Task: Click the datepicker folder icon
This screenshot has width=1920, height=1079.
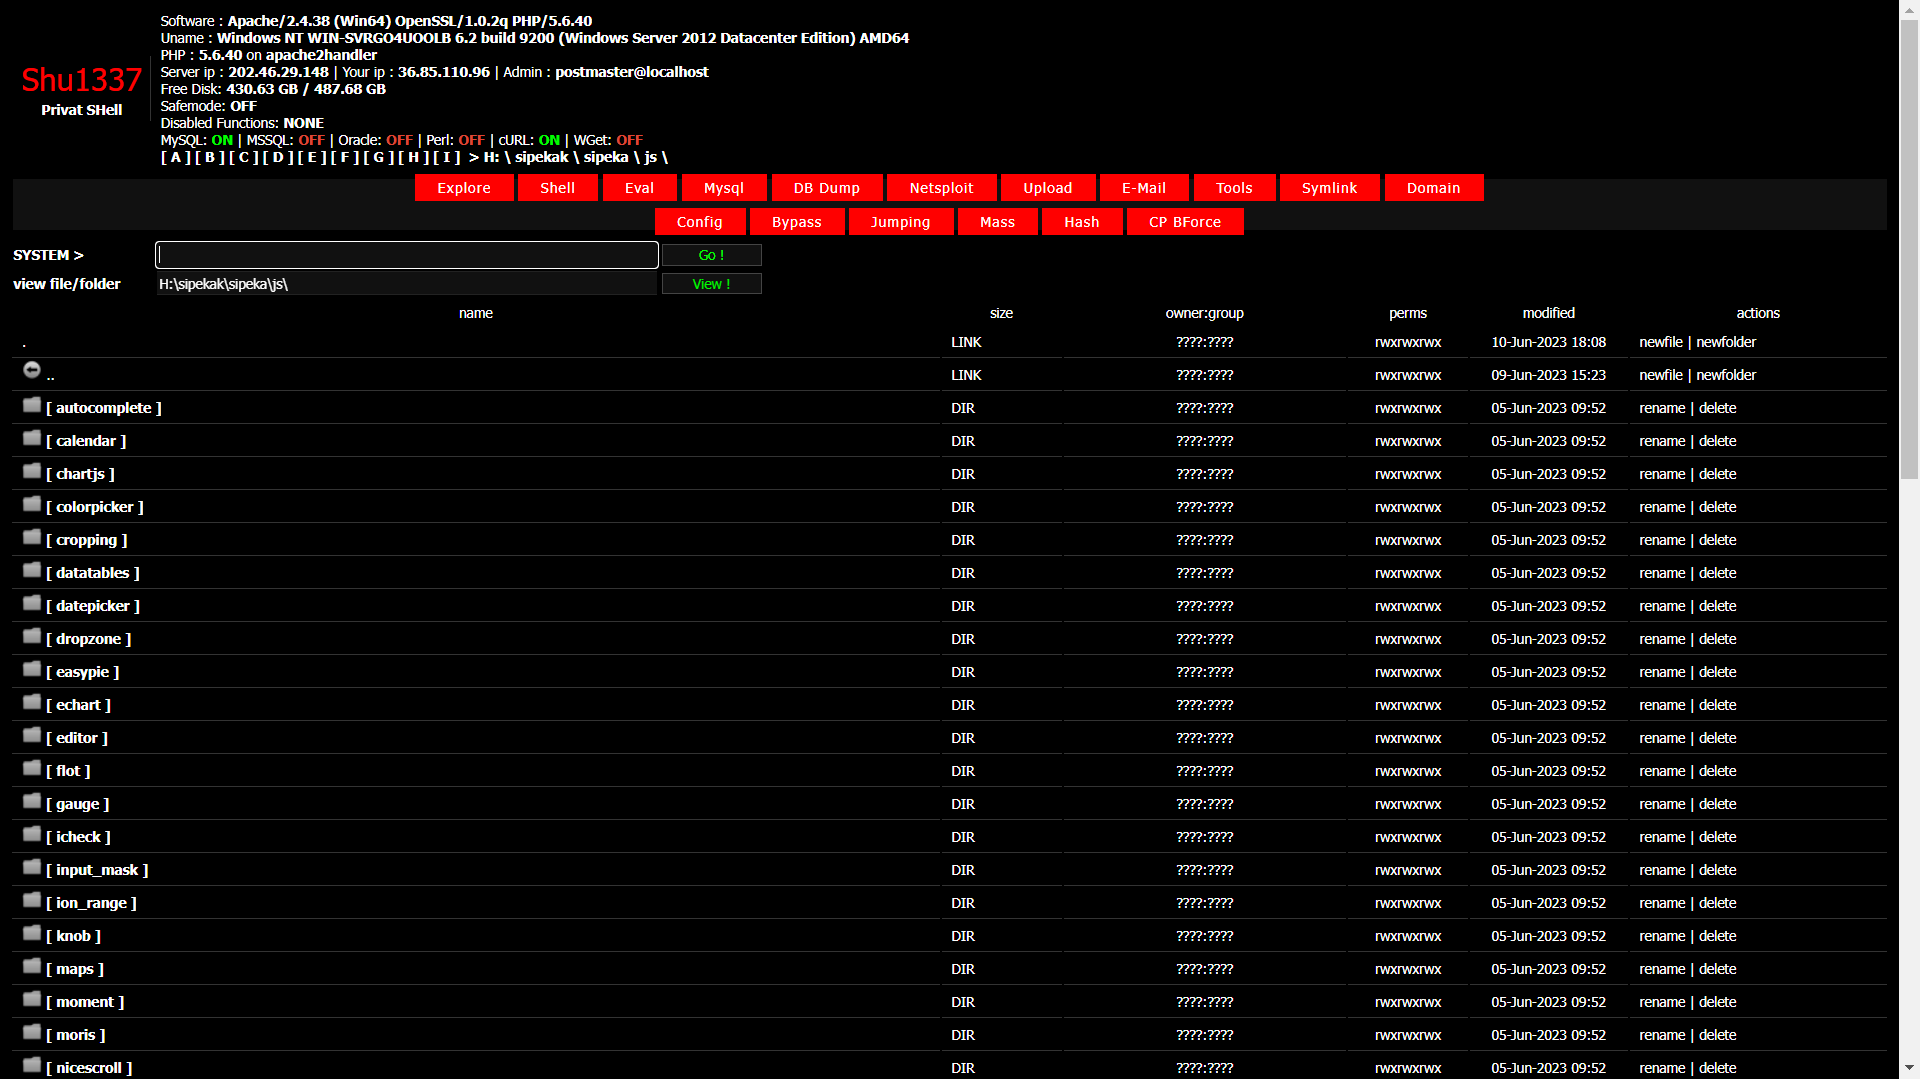Action: 32,603
